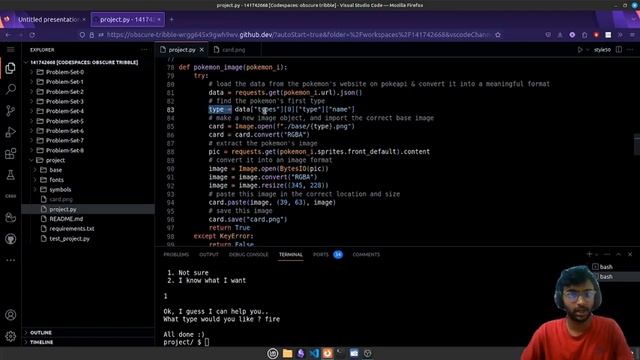Open editor More Actions ellipsis
The height and width of the screenshot is (360, 640).
(x=631, y=50)
